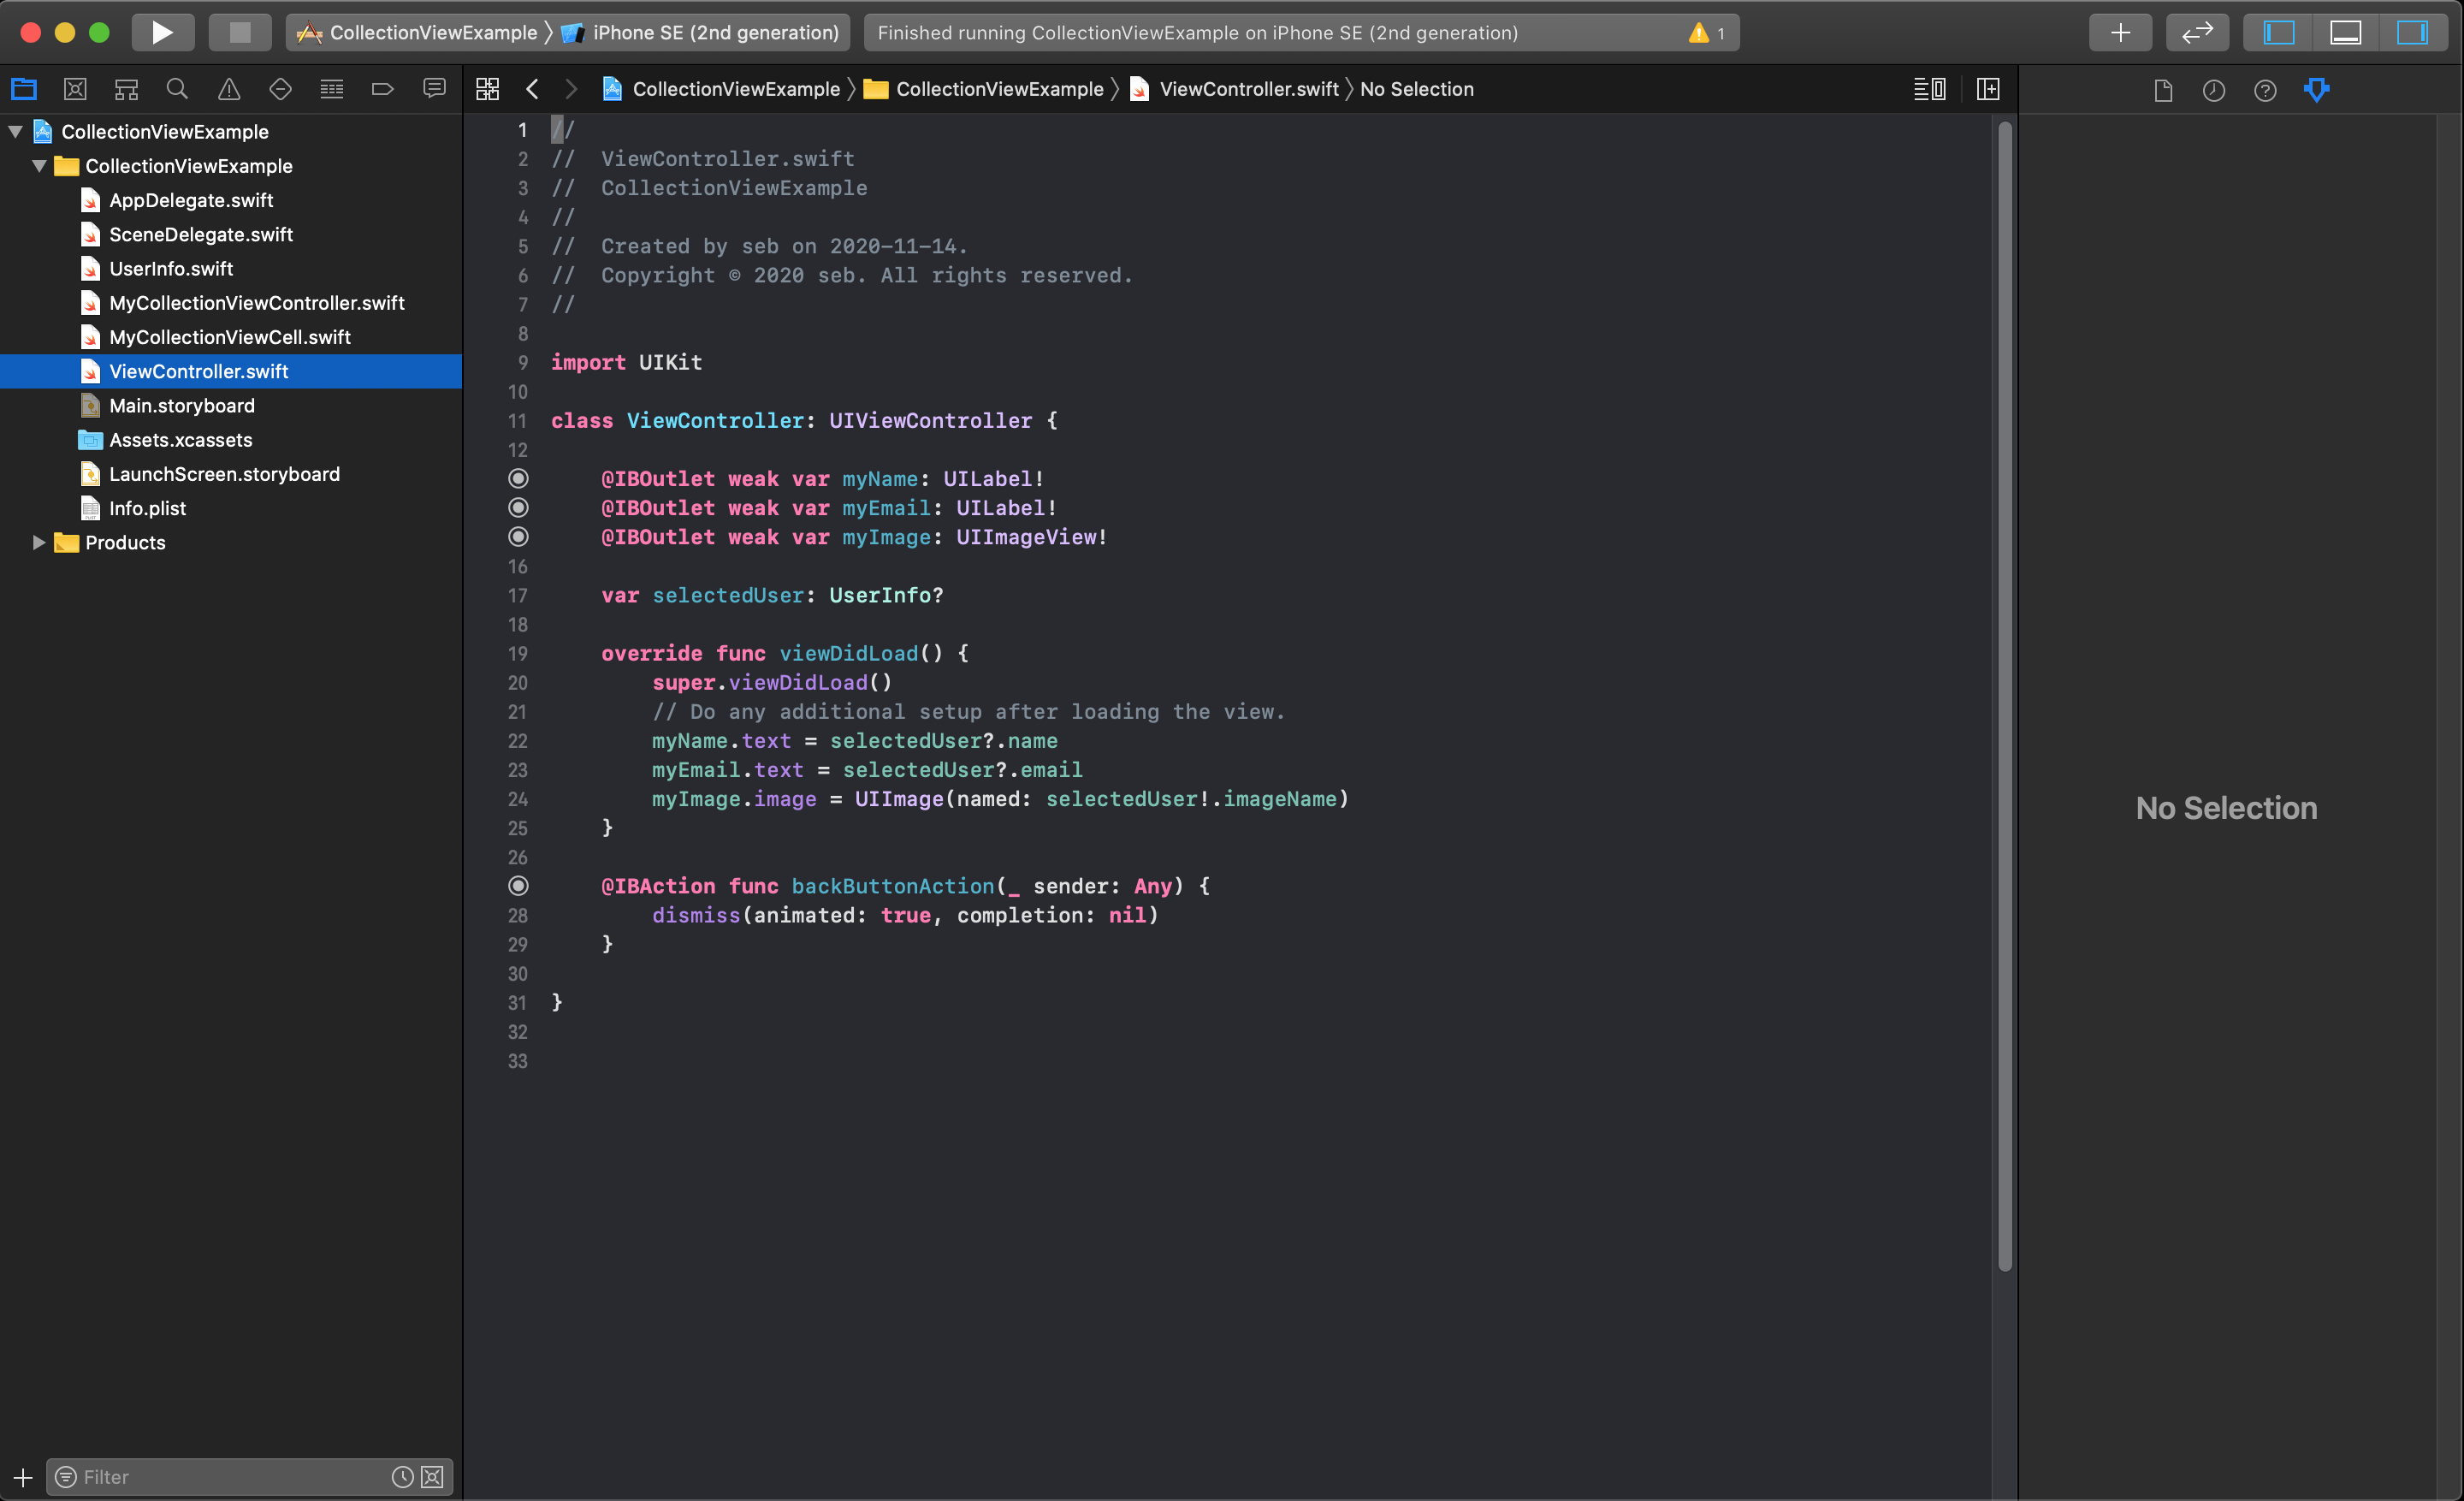Click the code review arrows button

coord(2197,32)
